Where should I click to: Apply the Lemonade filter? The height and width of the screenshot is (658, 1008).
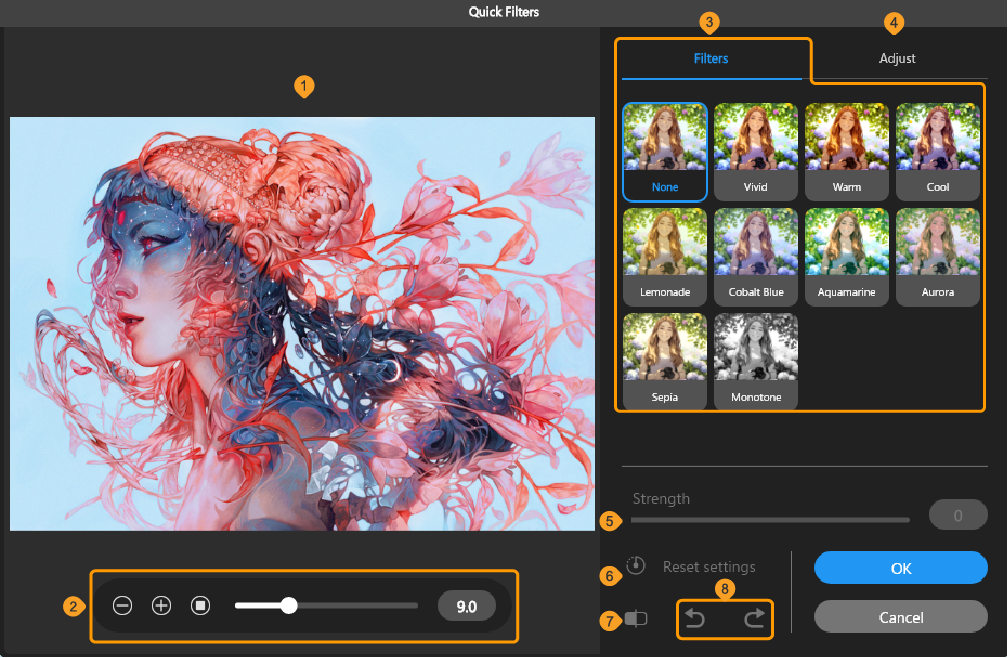tap(665, 257)
